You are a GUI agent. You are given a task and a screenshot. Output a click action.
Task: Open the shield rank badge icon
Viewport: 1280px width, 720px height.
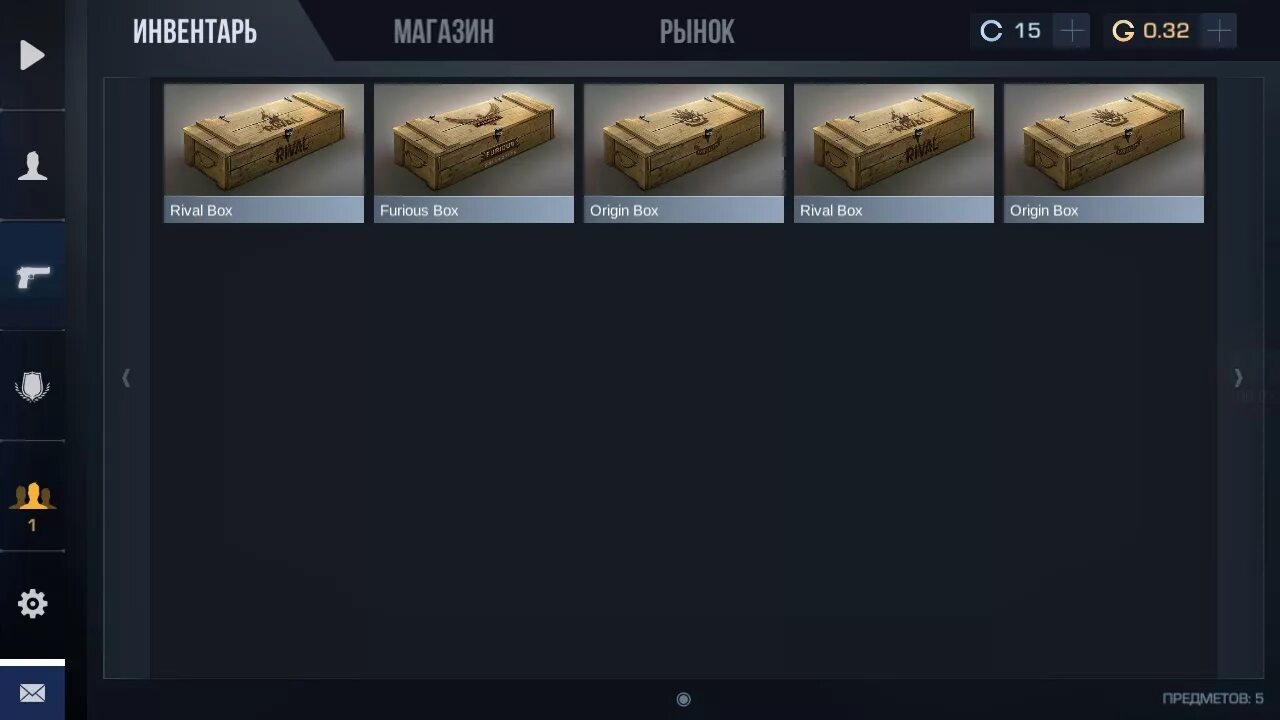coord(32,386)
